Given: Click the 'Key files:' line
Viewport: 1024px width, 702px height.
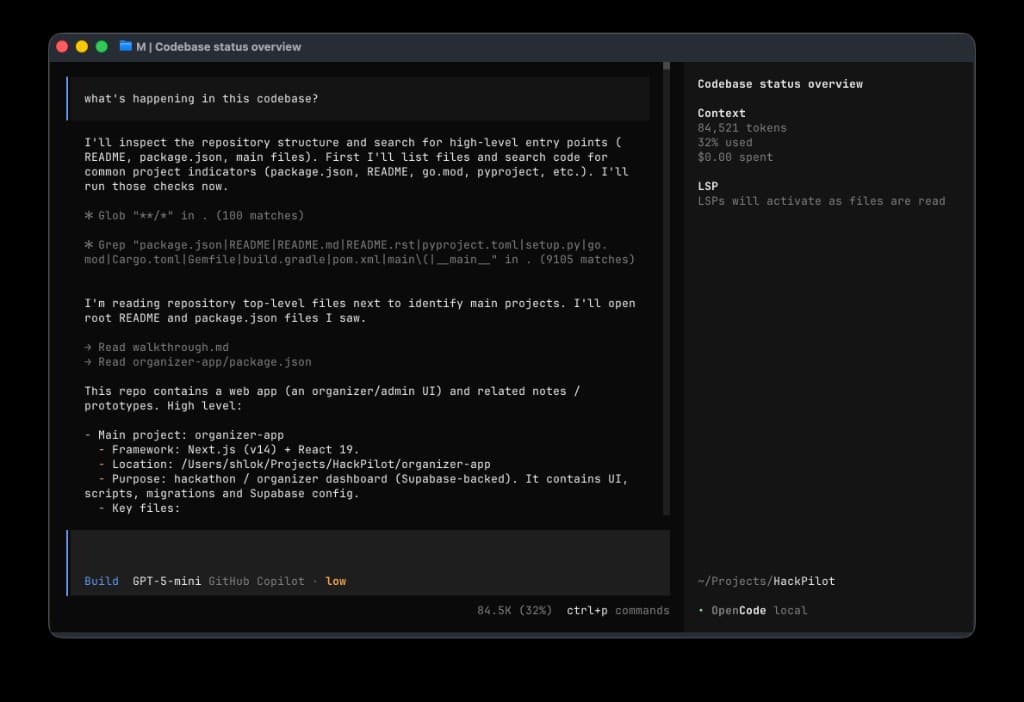Looking at the screenshot, I should tap(139, 508).
